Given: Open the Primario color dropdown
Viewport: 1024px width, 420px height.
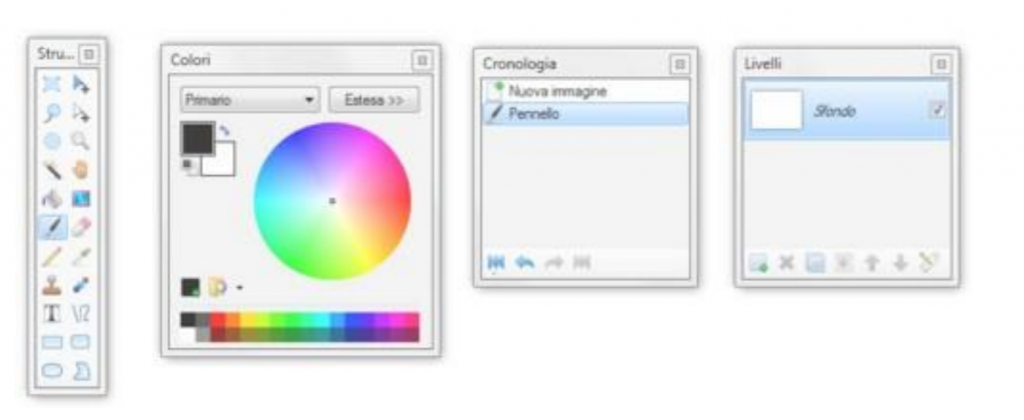Looking at the screenshot, I should click(250, 100).
